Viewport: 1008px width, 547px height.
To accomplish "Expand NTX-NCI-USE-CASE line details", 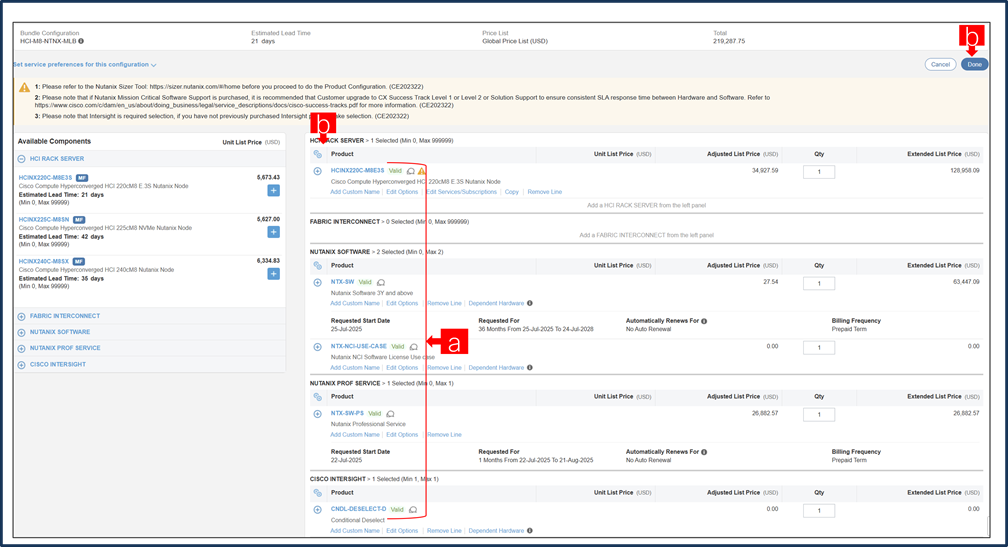I will [318, 346].
